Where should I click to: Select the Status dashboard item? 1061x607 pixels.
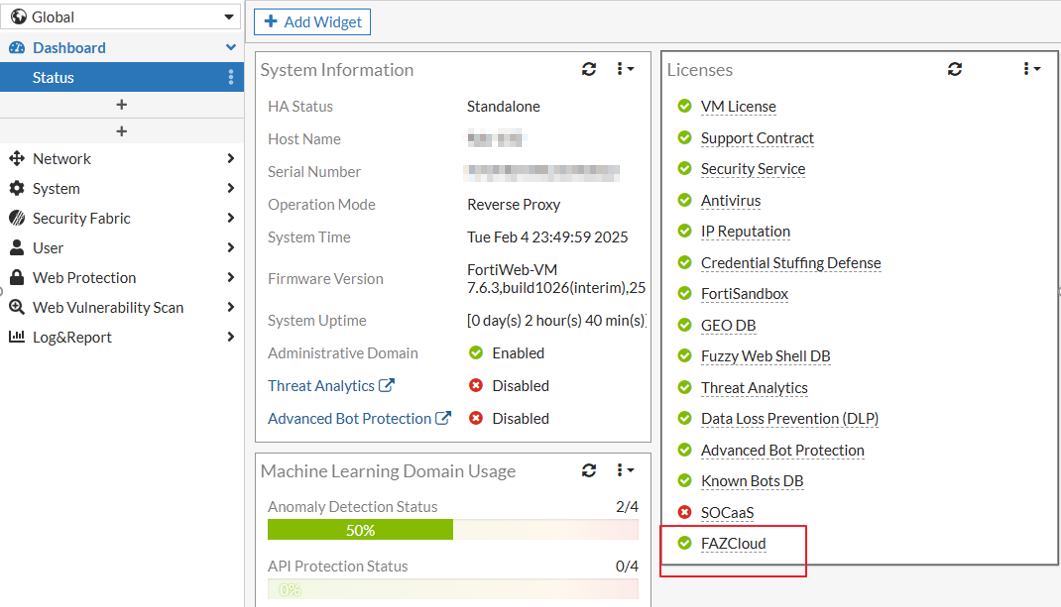click(x=54, y=78)
